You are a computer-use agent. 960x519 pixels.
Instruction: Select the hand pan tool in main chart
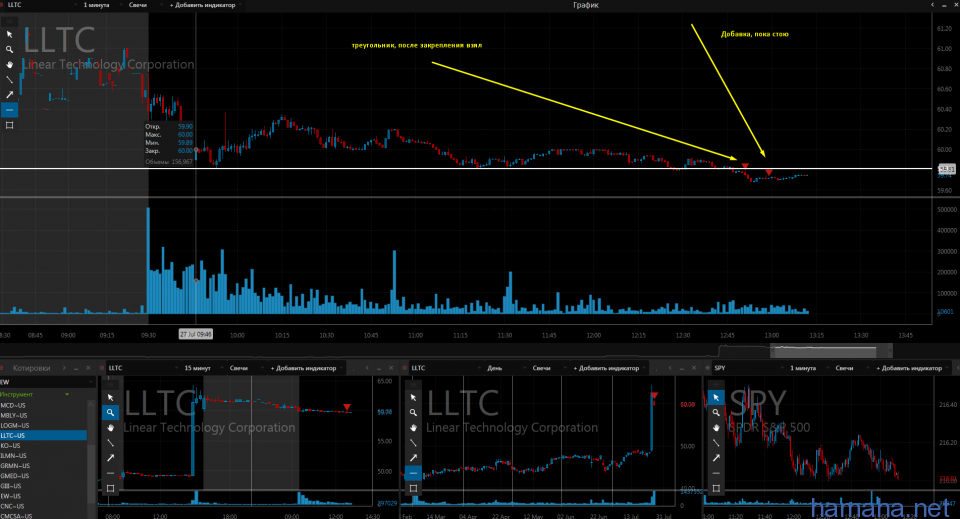(x=9, y=64)
